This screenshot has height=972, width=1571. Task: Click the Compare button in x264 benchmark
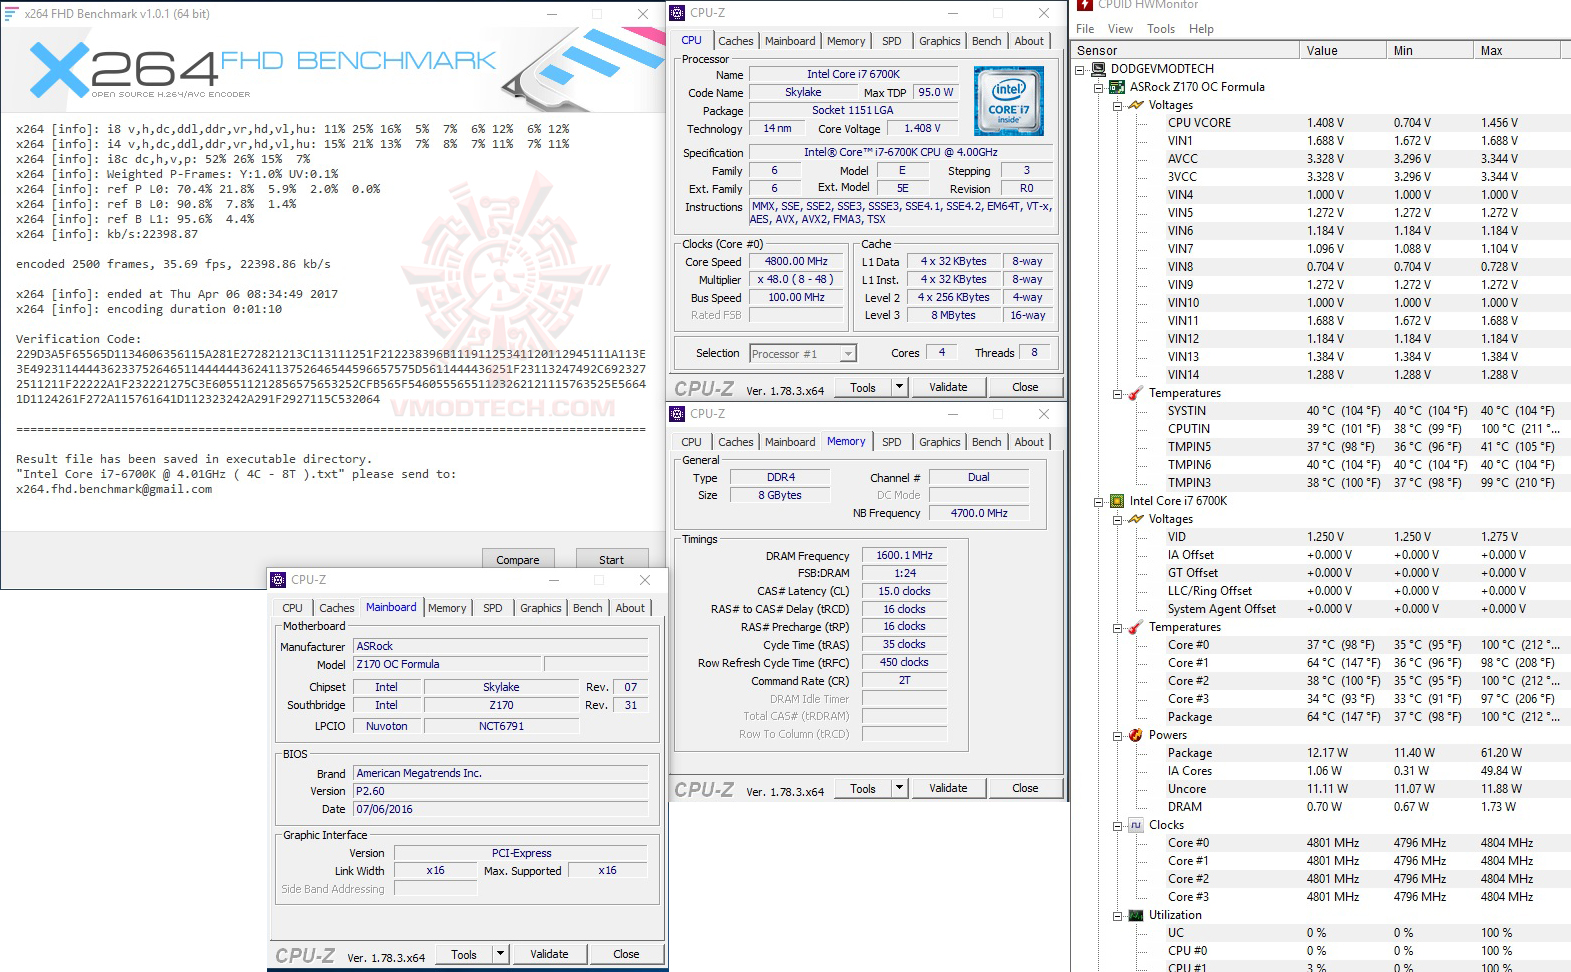click(x=518, y=560)
